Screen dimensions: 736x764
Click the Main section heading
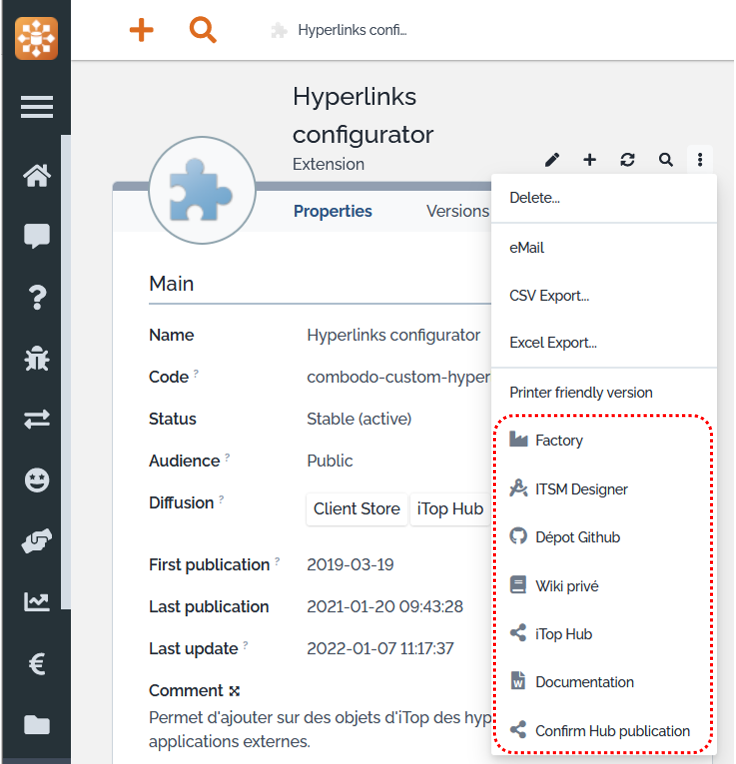click(x=171, y=284)
